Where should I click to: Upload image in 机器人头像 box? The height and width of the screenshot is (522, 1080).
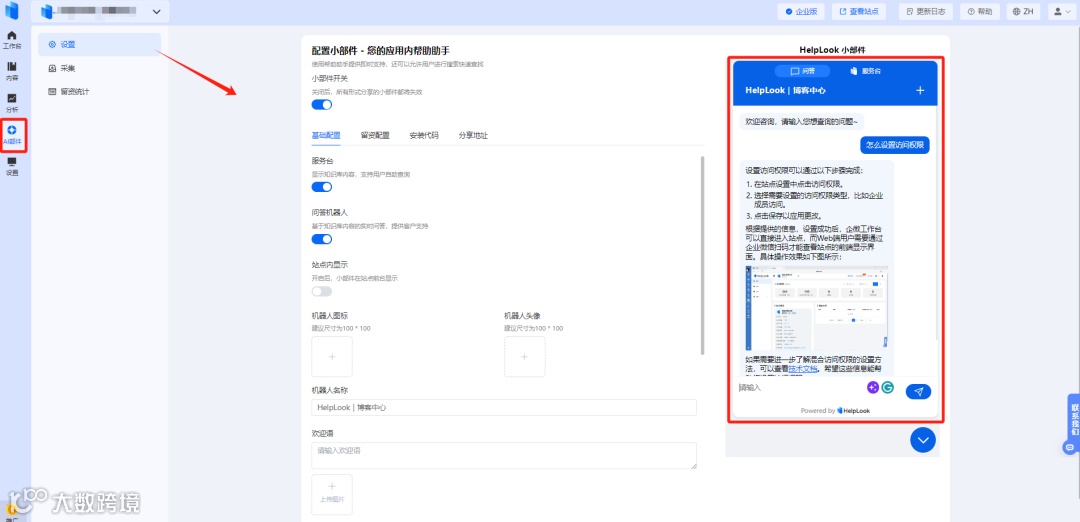coord(524,357)
